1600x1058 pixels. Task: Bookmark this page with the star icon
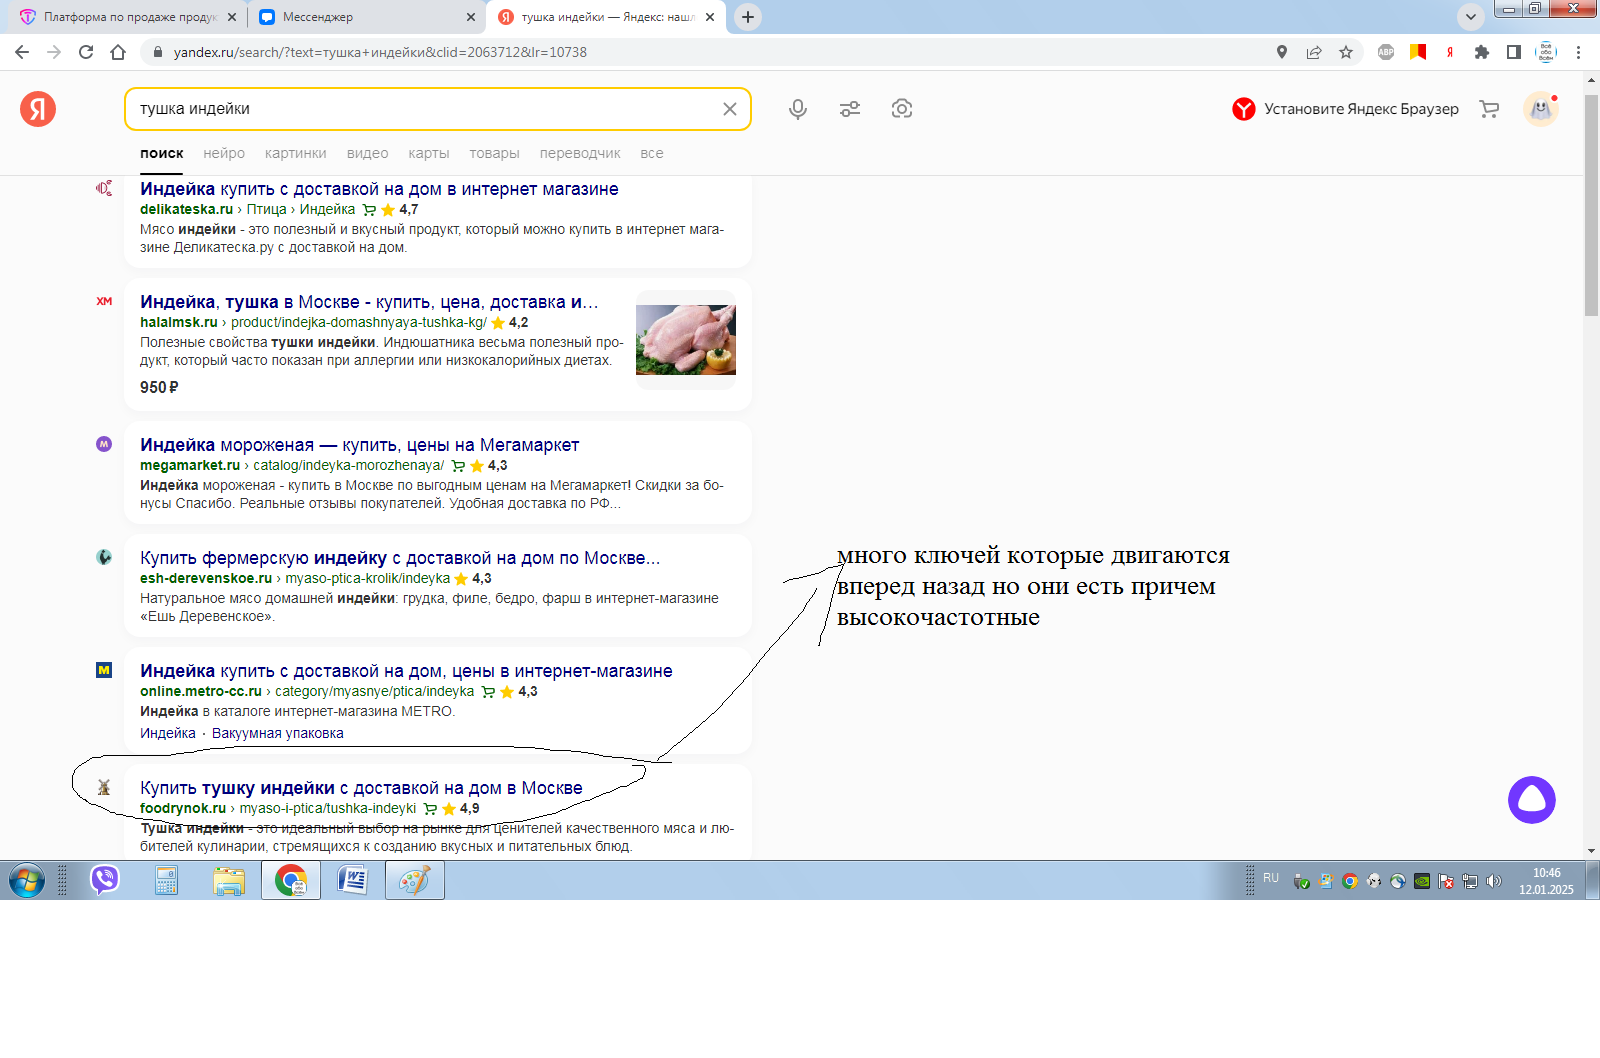tap(1346, 52)
